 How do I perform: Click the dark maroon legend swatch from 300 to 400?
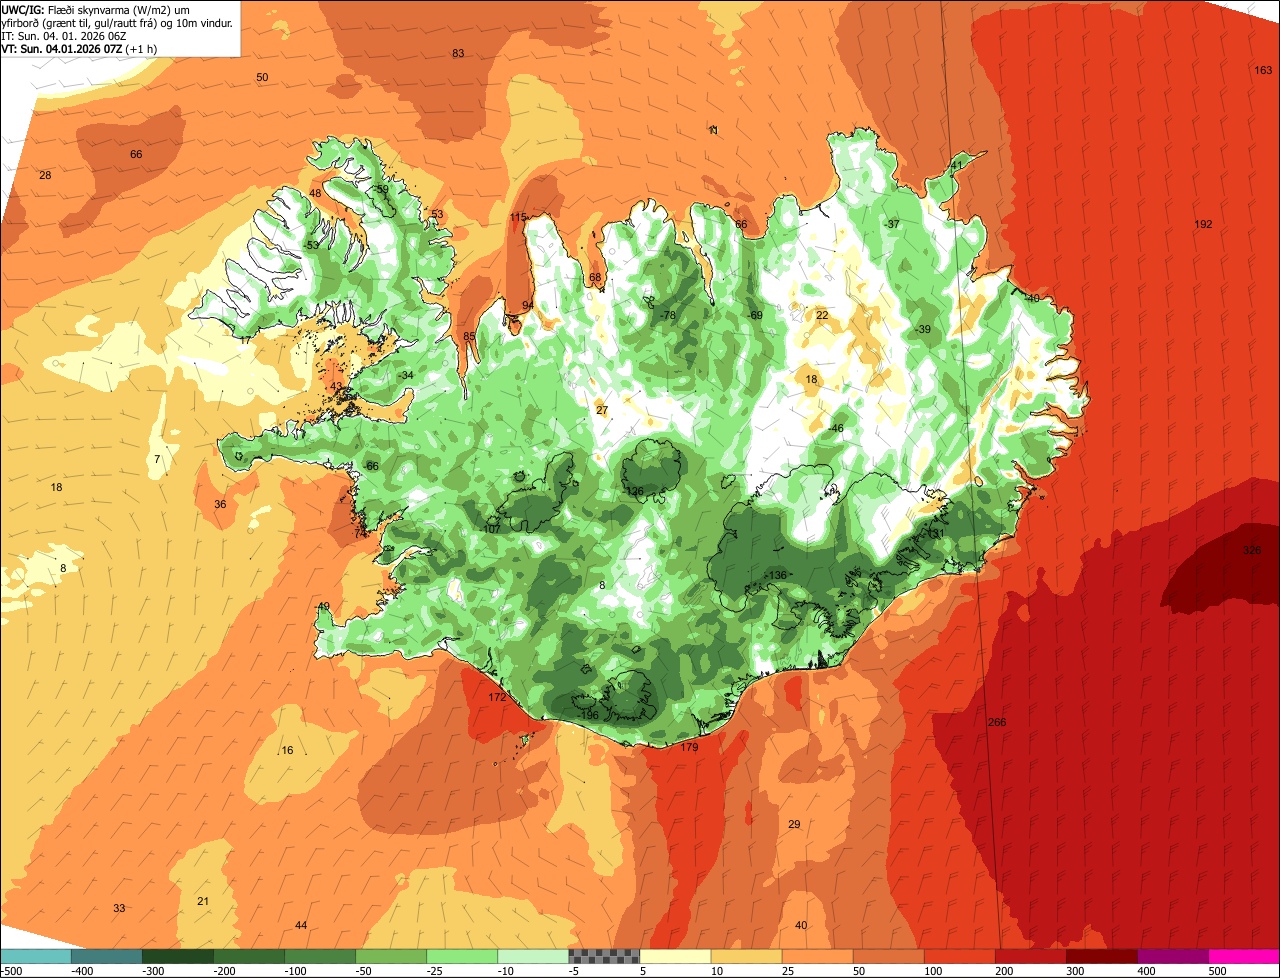pos(1101,956)
